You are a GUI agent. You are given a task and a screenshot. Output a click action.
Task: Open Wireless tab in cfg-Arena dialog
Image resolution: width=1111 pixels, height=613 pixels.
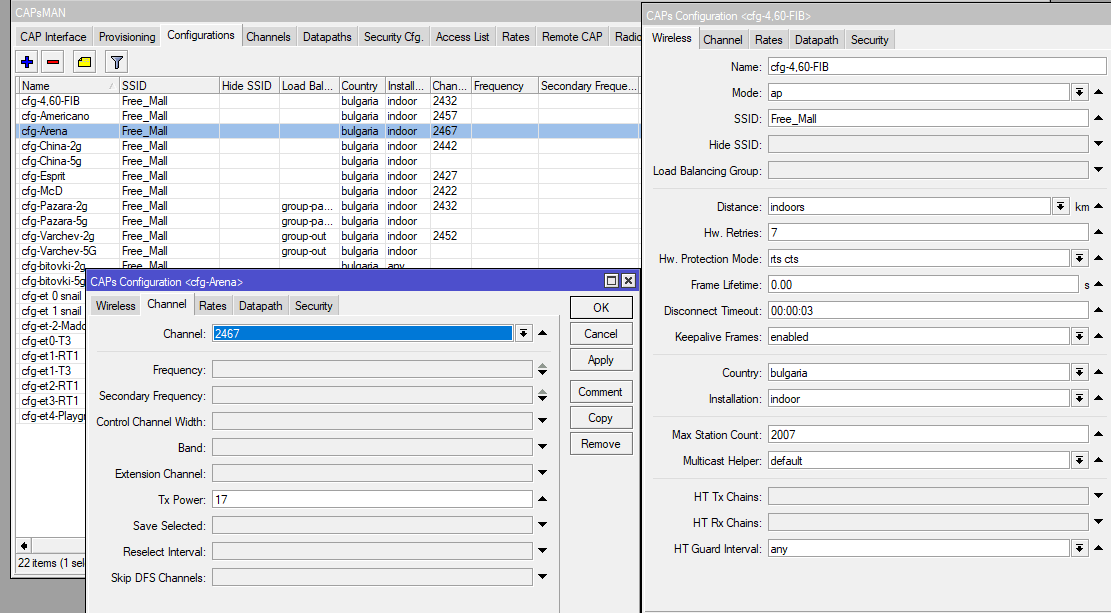pyautogui.click(x=115, y=305)
